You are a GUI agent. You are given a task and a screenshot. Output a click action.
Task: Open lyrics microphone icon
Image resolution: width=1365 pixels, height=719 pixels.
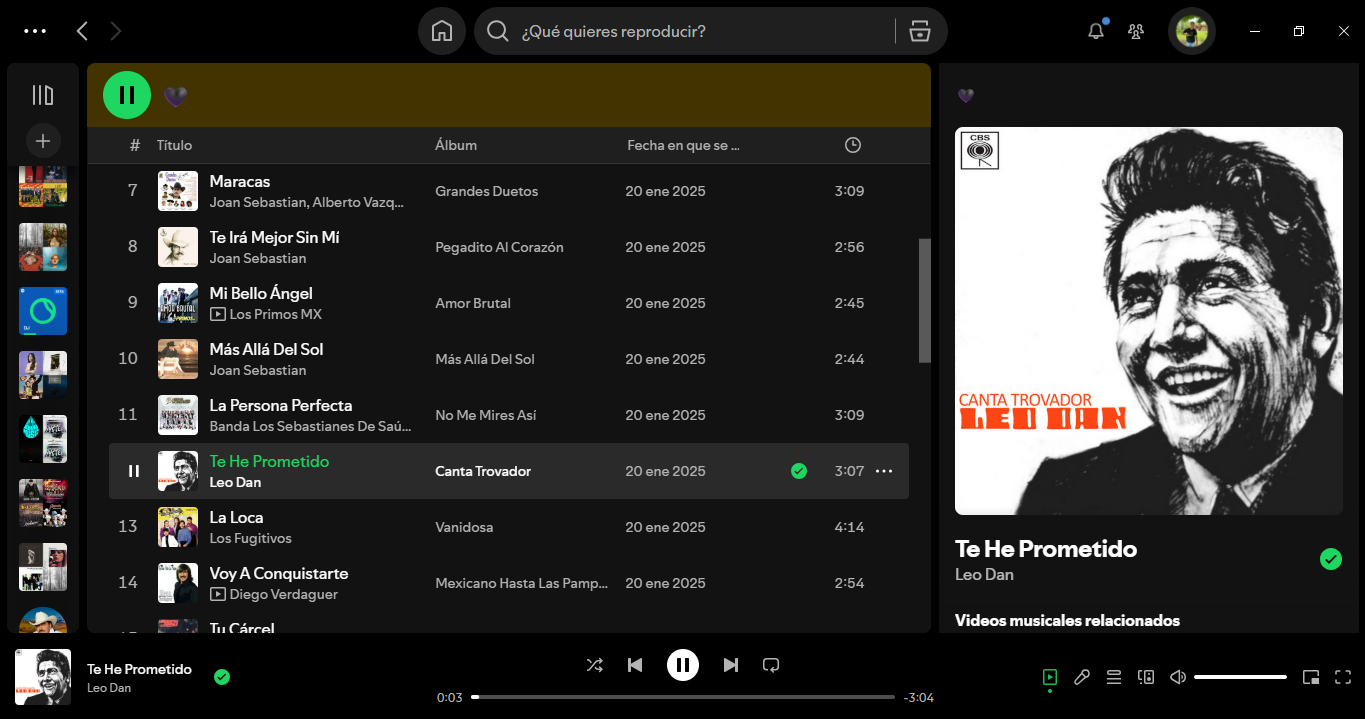(1081, 677)
